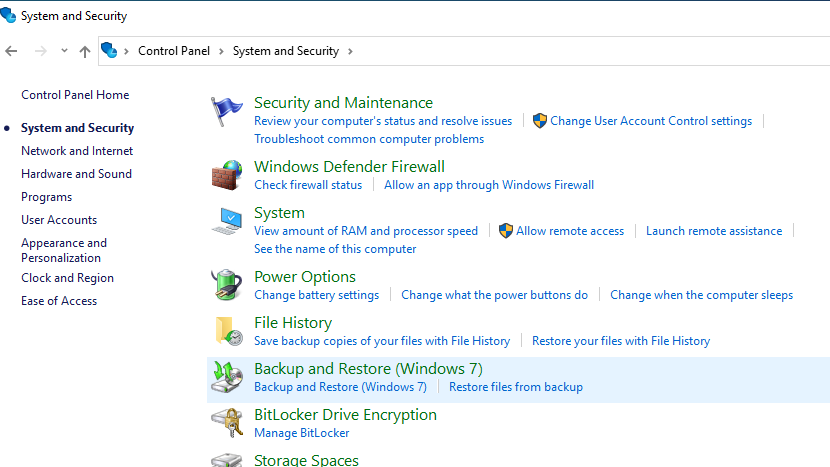Screen dimensions: 830x467
Task: Open Backup and Restore (Windows 7) green heading
Action: (x=368, y=369)
